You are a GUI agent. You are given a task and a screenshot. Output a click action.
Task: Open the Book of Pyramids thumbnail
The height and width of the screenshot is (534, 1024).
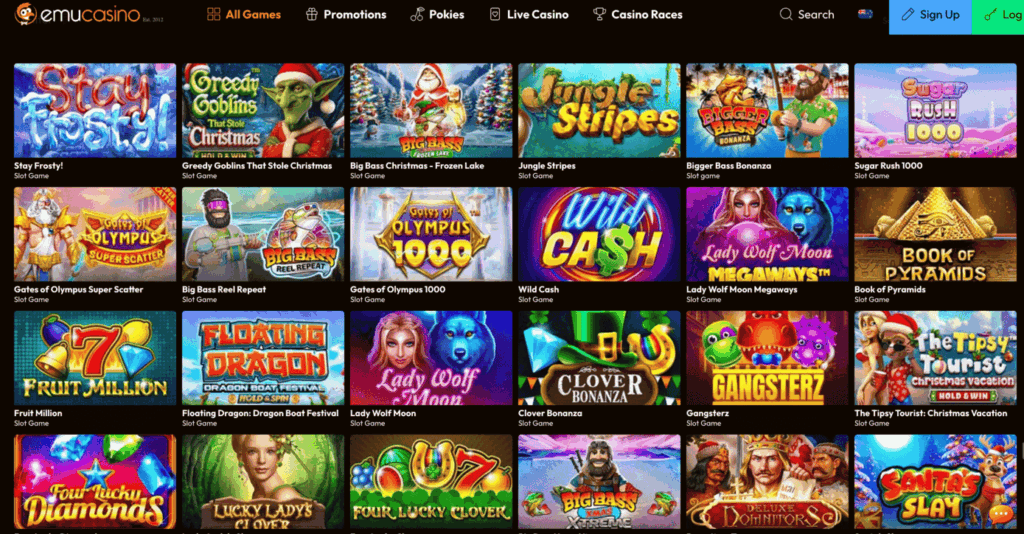[x=935, y=234]
